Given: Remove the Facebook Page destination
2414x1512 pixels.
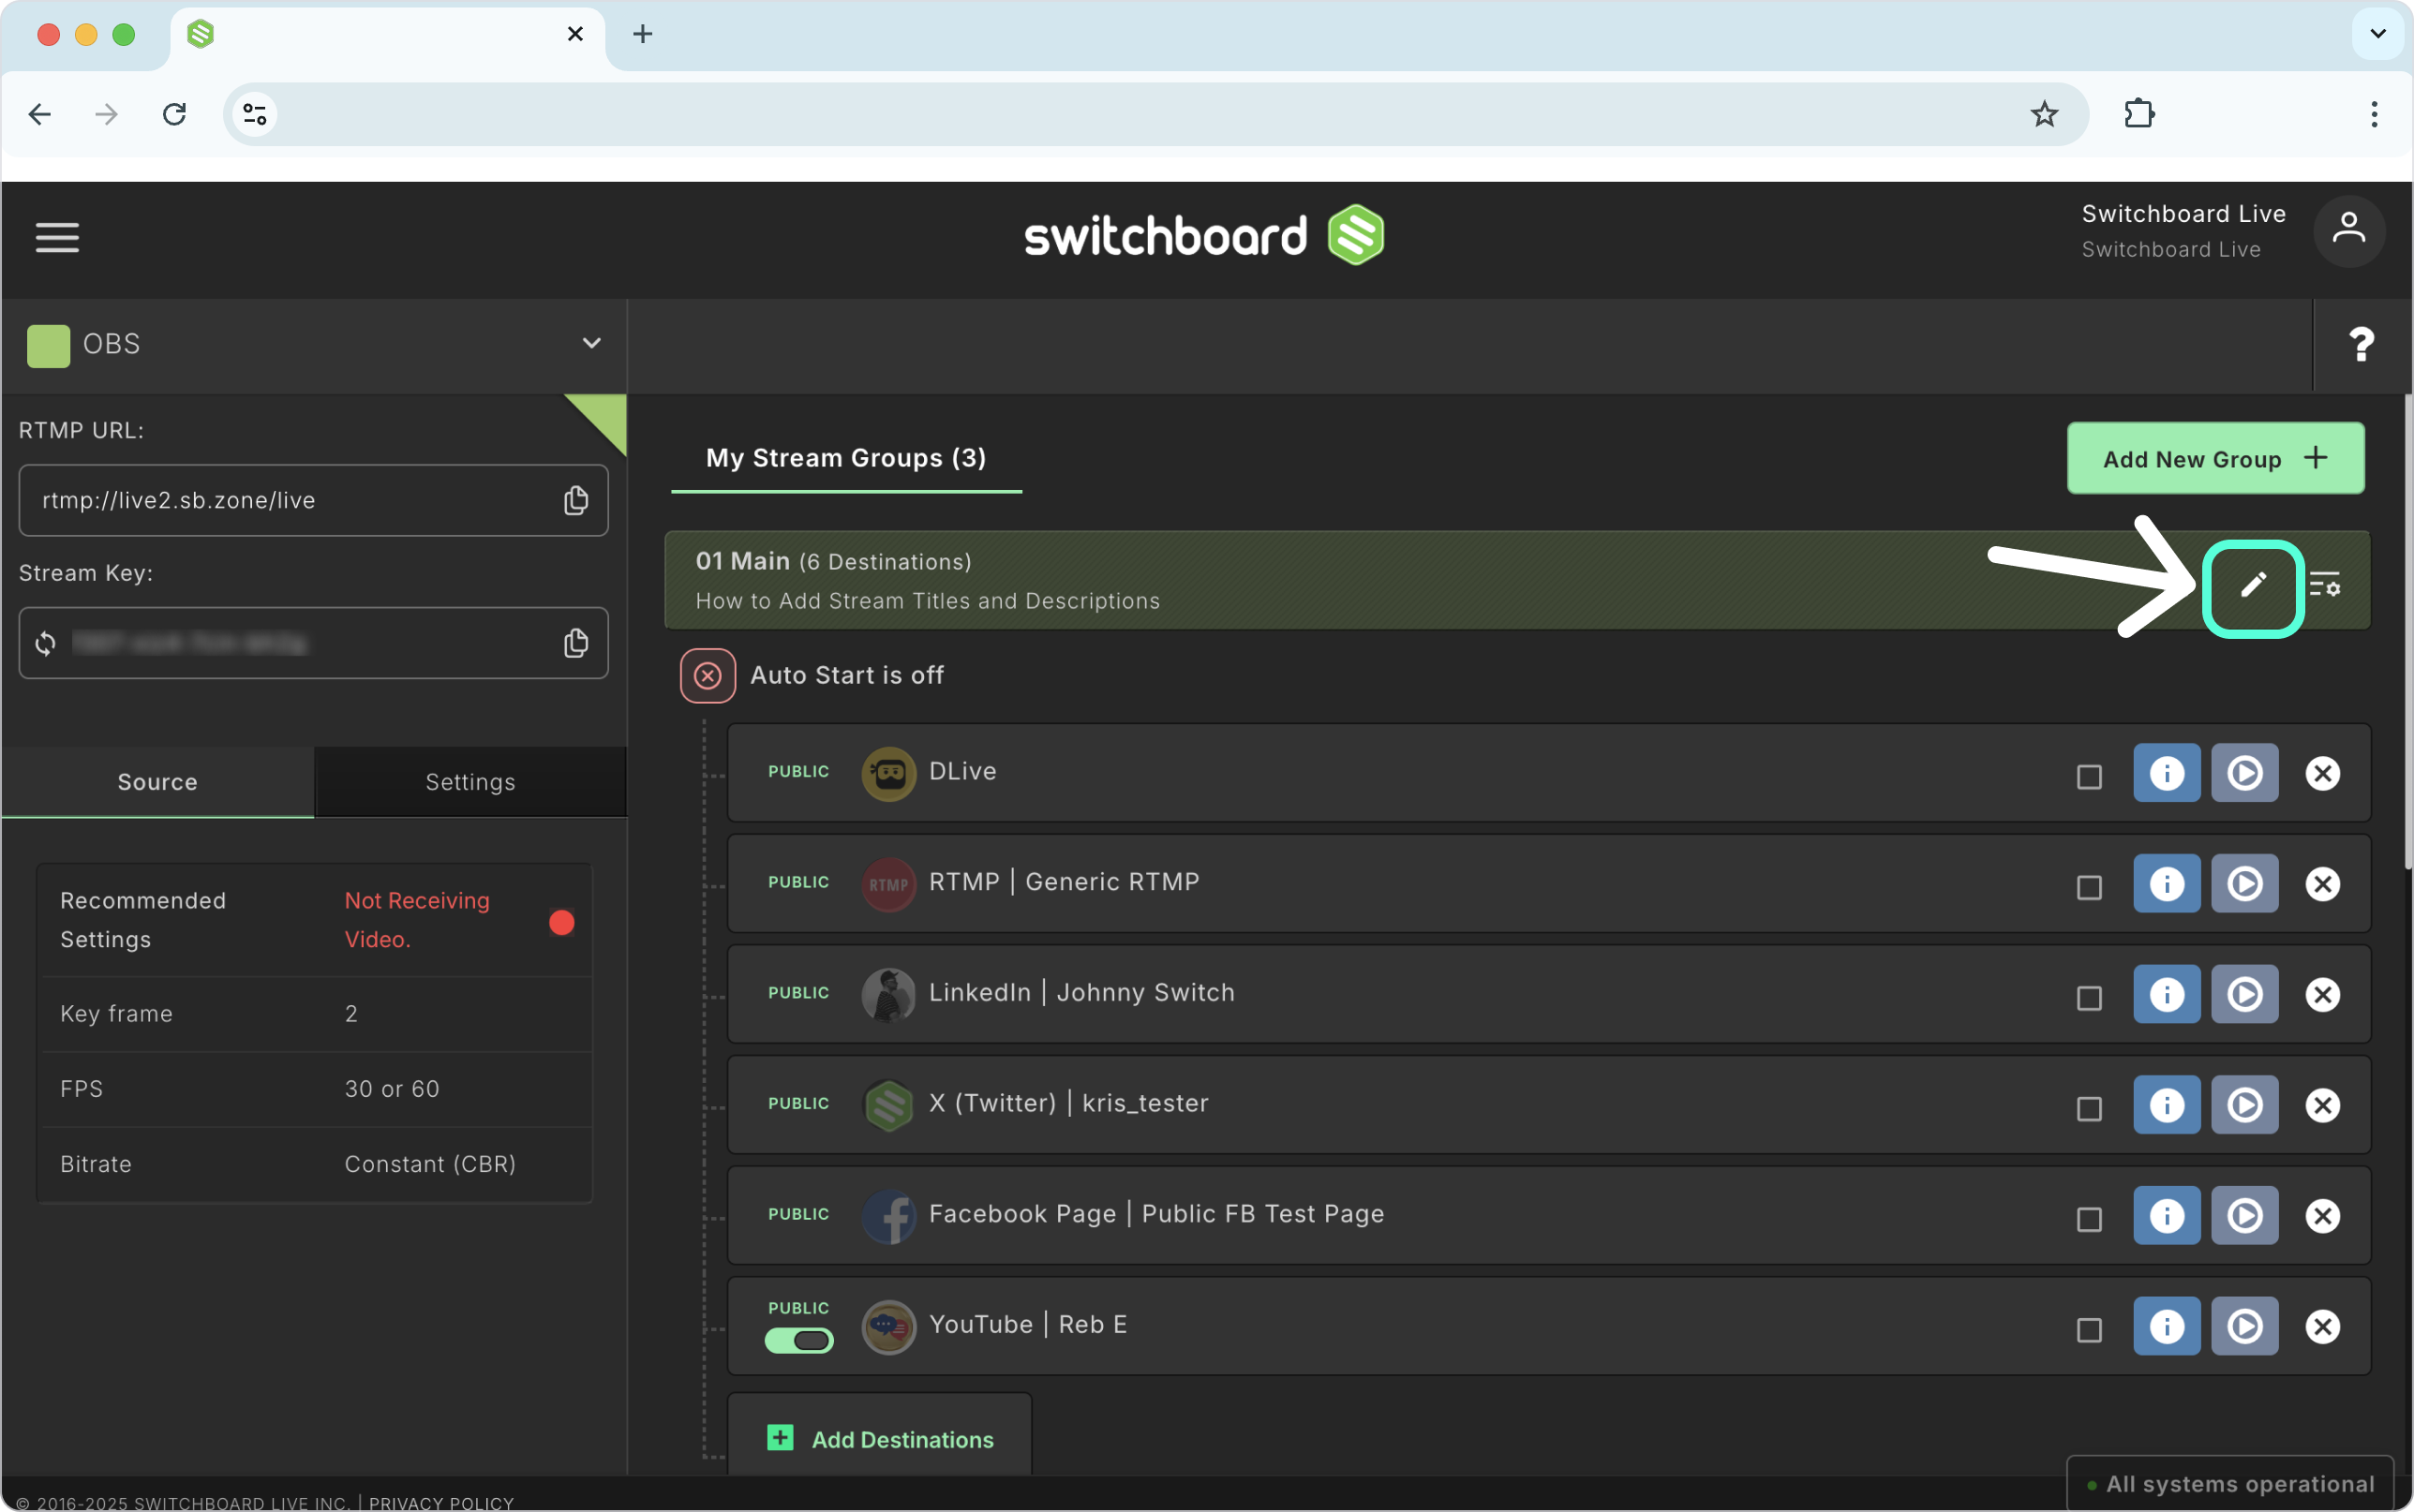Looking at the screenshot, I should [2322, 1216].
